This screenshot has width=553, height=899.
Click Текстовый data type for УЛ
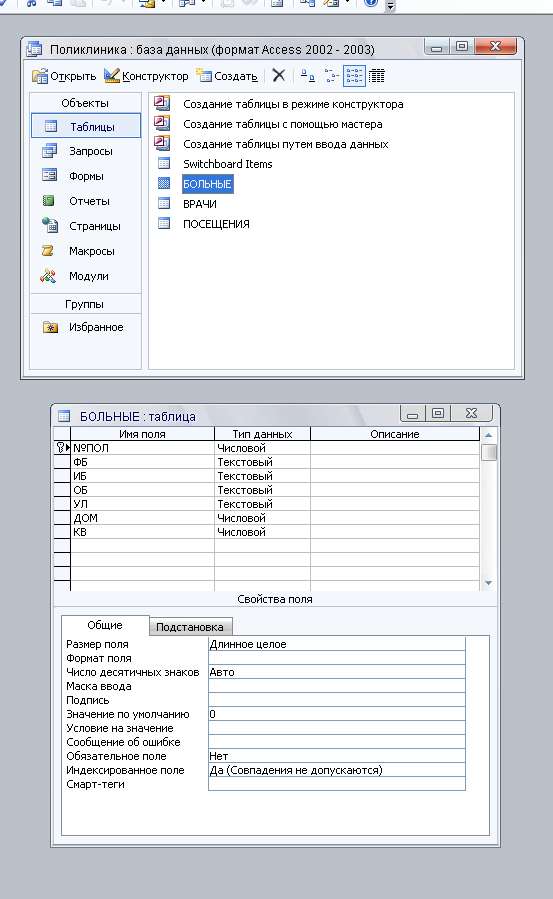click(x=262, y=504)
